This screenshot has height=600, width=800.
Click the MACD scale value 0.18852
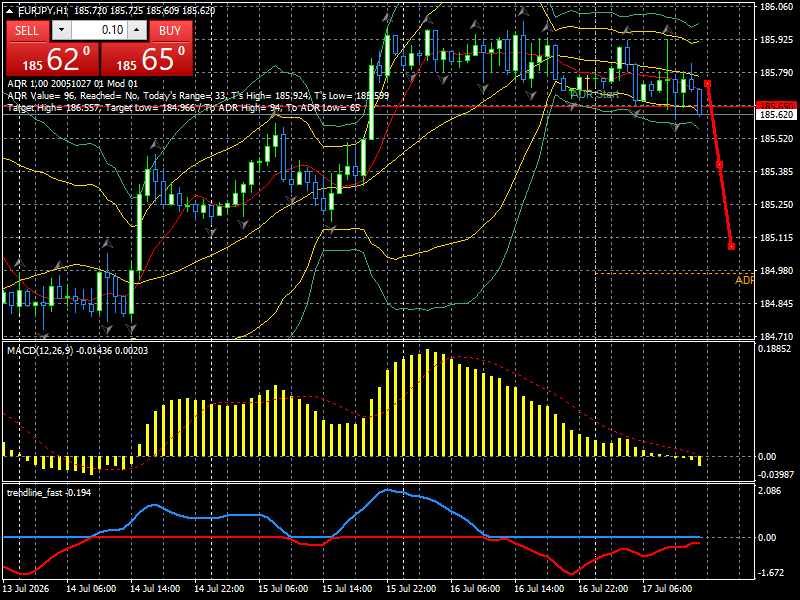774,349
